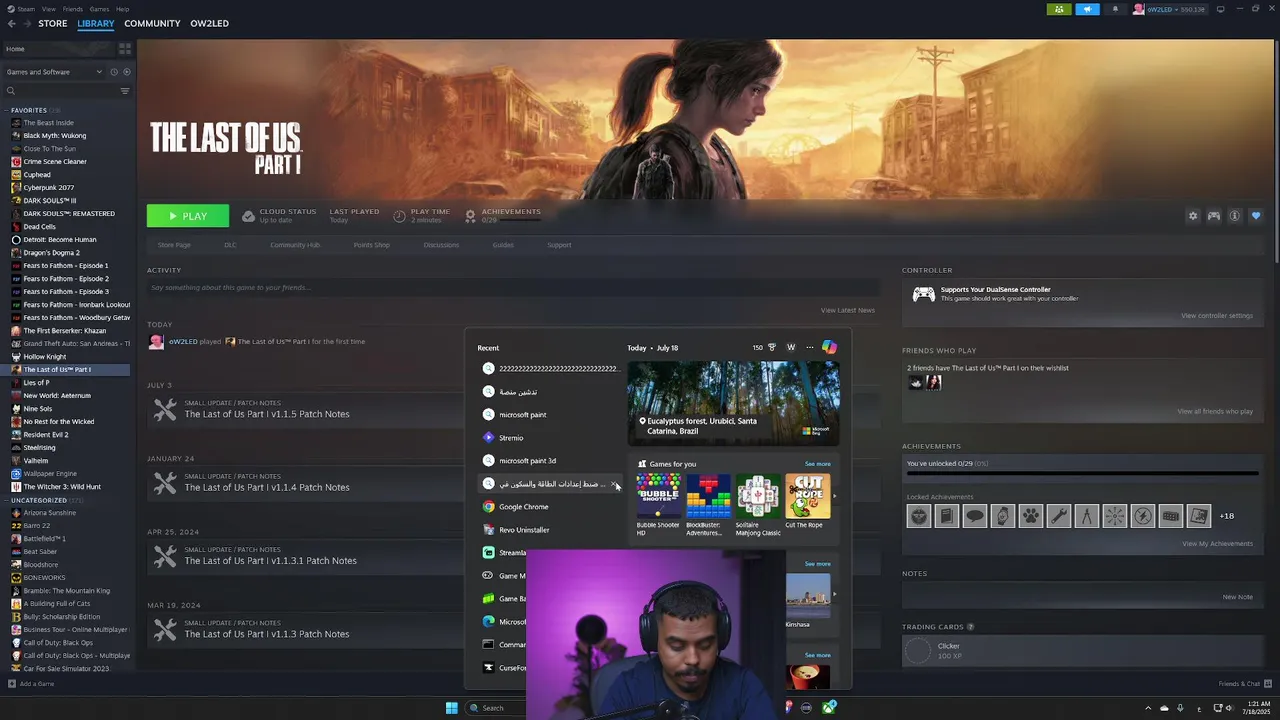The image size is (1280, 720).
Task: Select The Witcher 3: Wild Hunt
Action: tap(62, 486)
